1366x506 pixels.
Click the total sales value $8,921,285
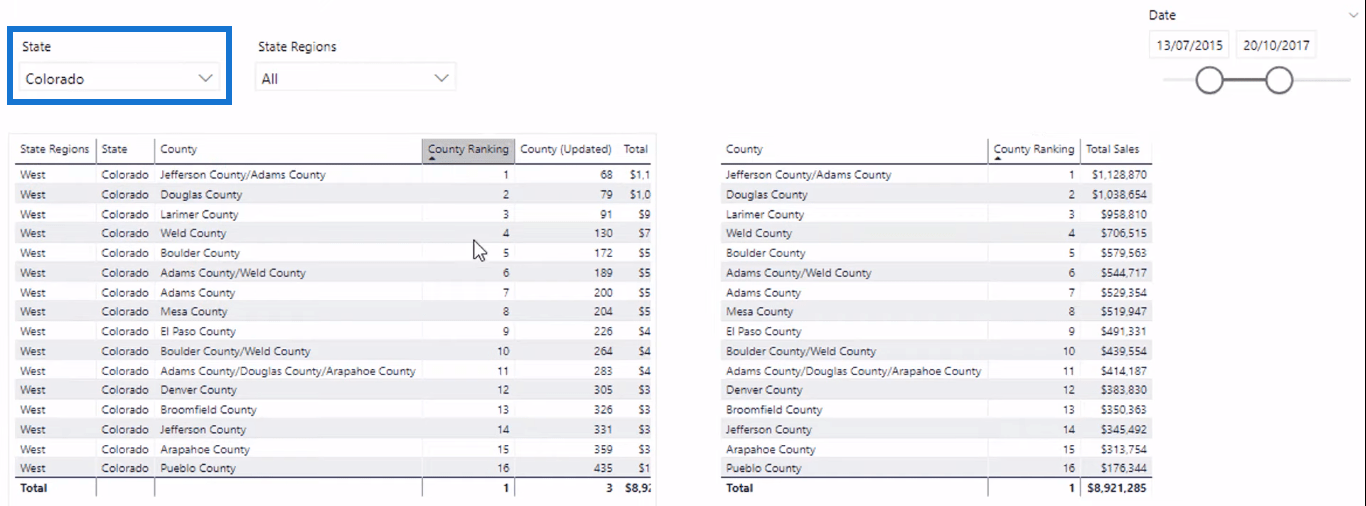point(1118,488)
